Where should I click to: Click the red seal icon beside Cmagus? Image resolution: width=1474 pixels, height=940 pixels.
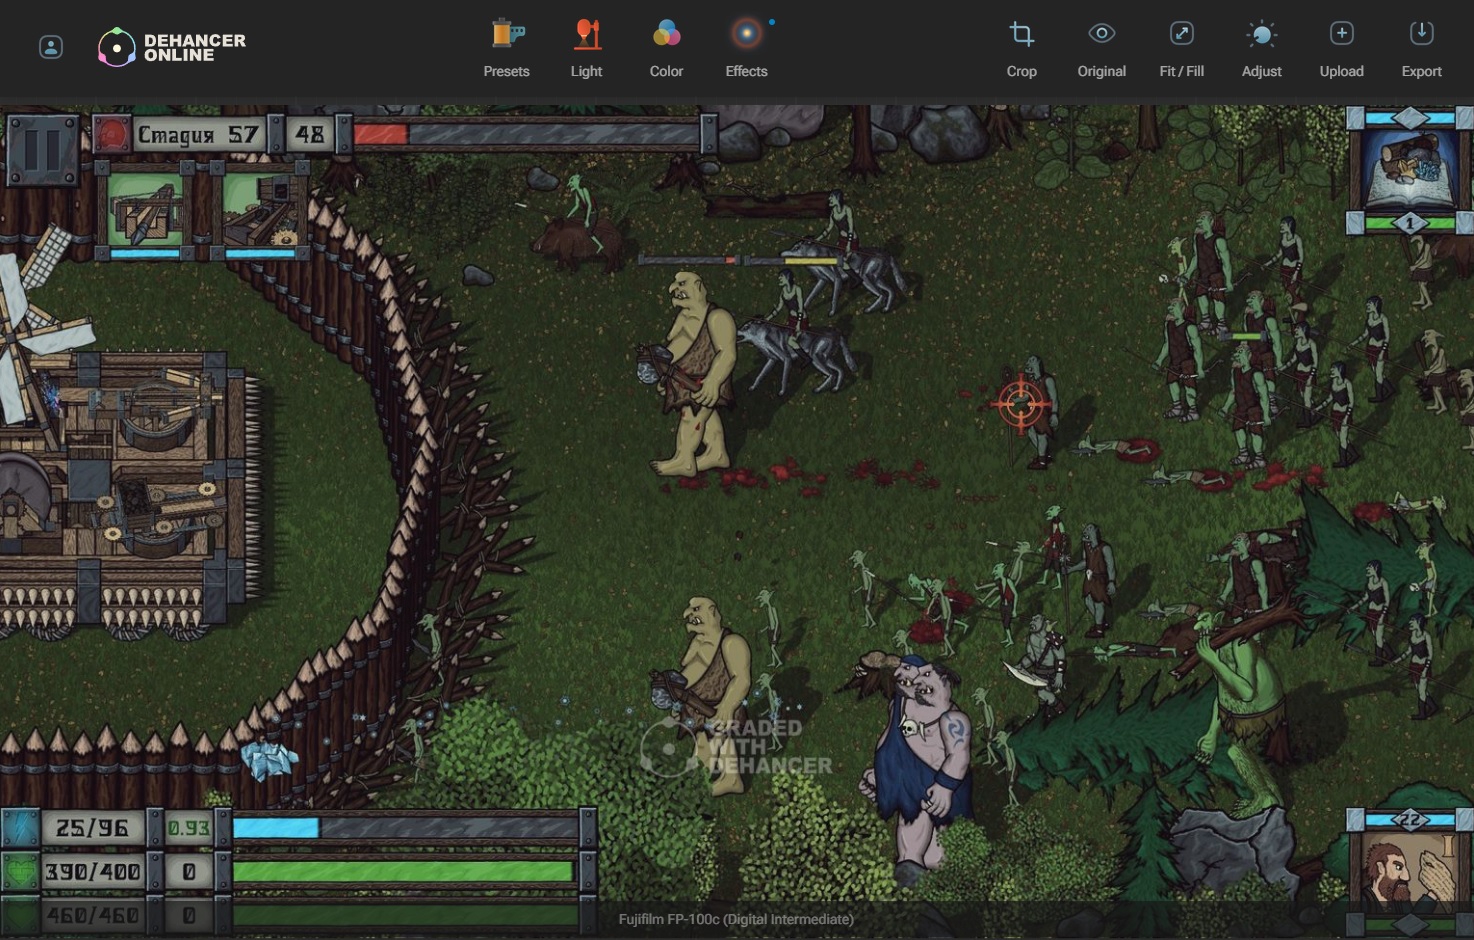click(x=112, y=134)
